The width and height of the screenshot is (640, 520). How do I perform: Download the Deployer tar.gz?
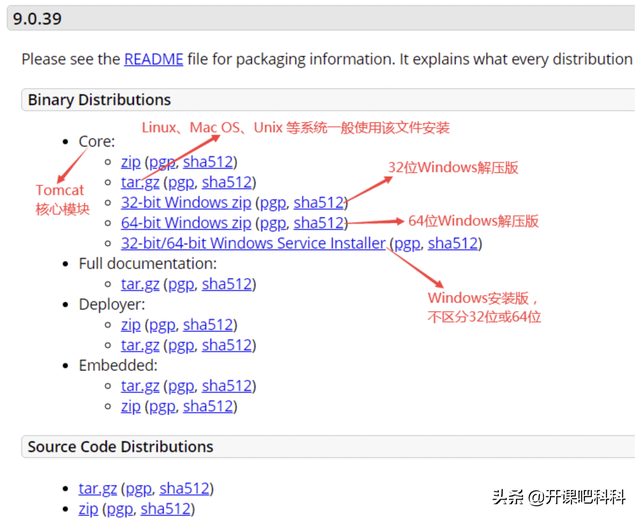click(x=140, y=346)
